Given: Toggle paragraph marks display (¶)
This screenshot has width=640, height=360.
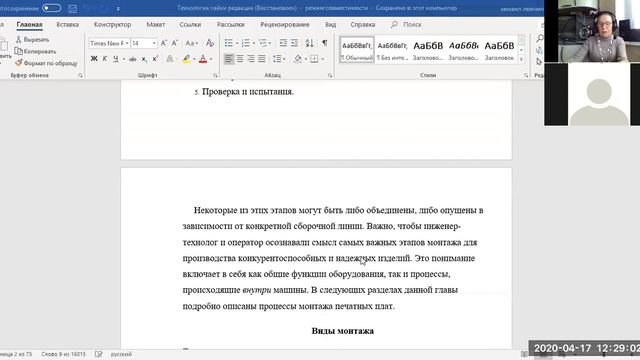Looking at the screenshot, I should point(324,43).
